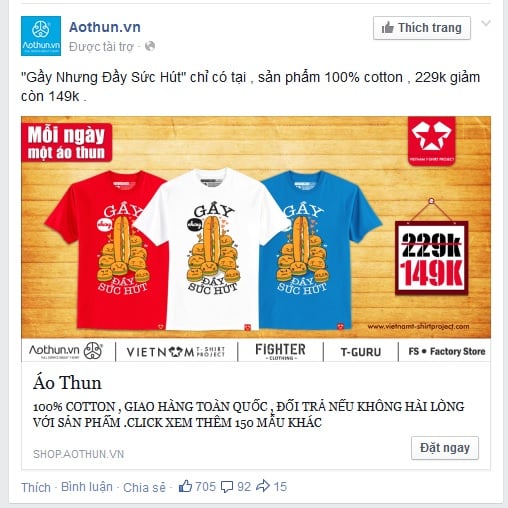Click the T-GURU brand logo
This screenshot has width=508, height=508.
[x=361, y=352]
